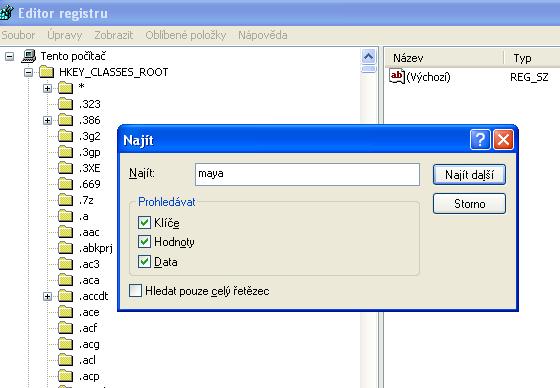Enable Hledat pouze celý řetězec option
The image size is (560, 388).
pos(135,290)
